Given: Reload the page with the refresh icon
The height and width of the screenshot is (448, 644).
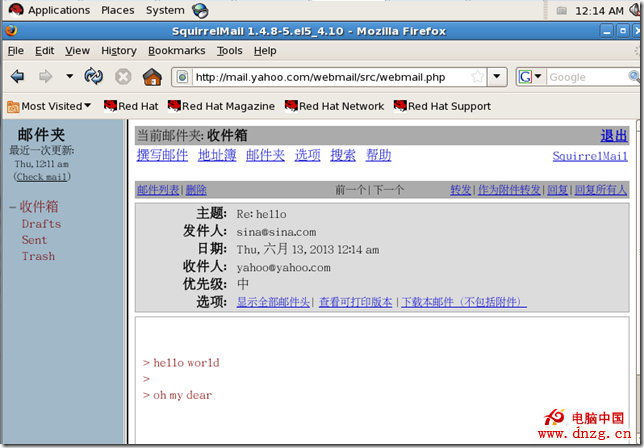Looking at the screenshot, I should click(x=94, y=76).
